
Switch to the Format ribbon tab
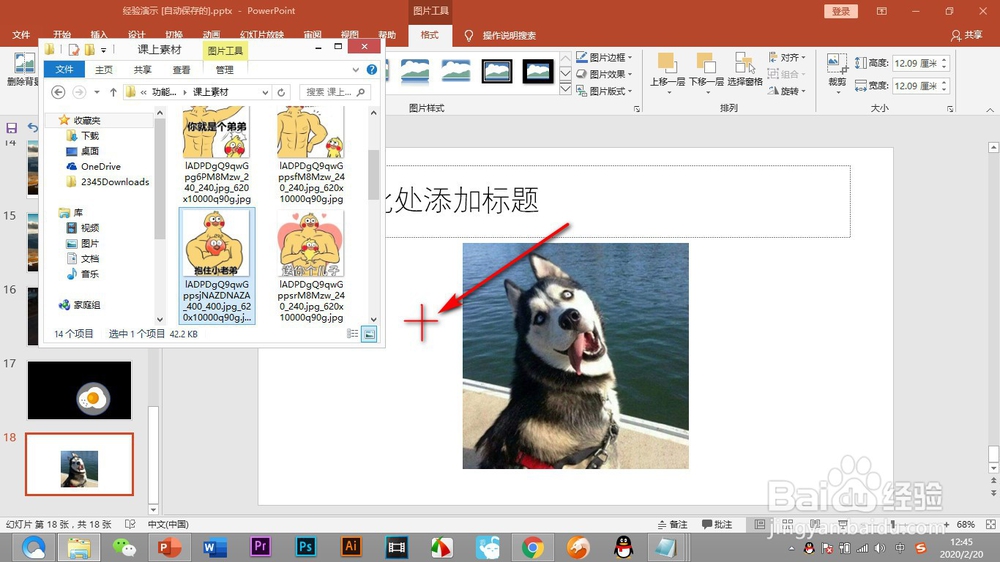[x=429, y=35]
